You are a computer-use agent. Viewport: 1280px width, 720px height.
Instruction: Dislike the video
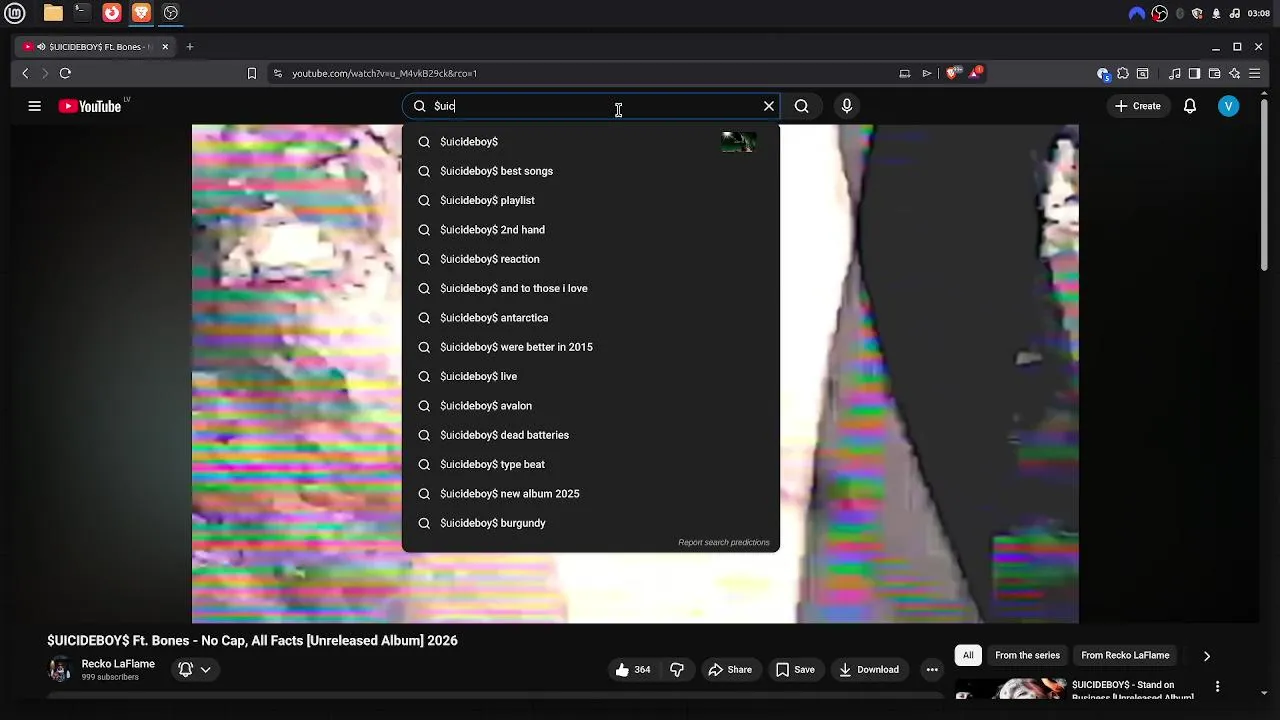pyautogui.click(x=677, y=670)
